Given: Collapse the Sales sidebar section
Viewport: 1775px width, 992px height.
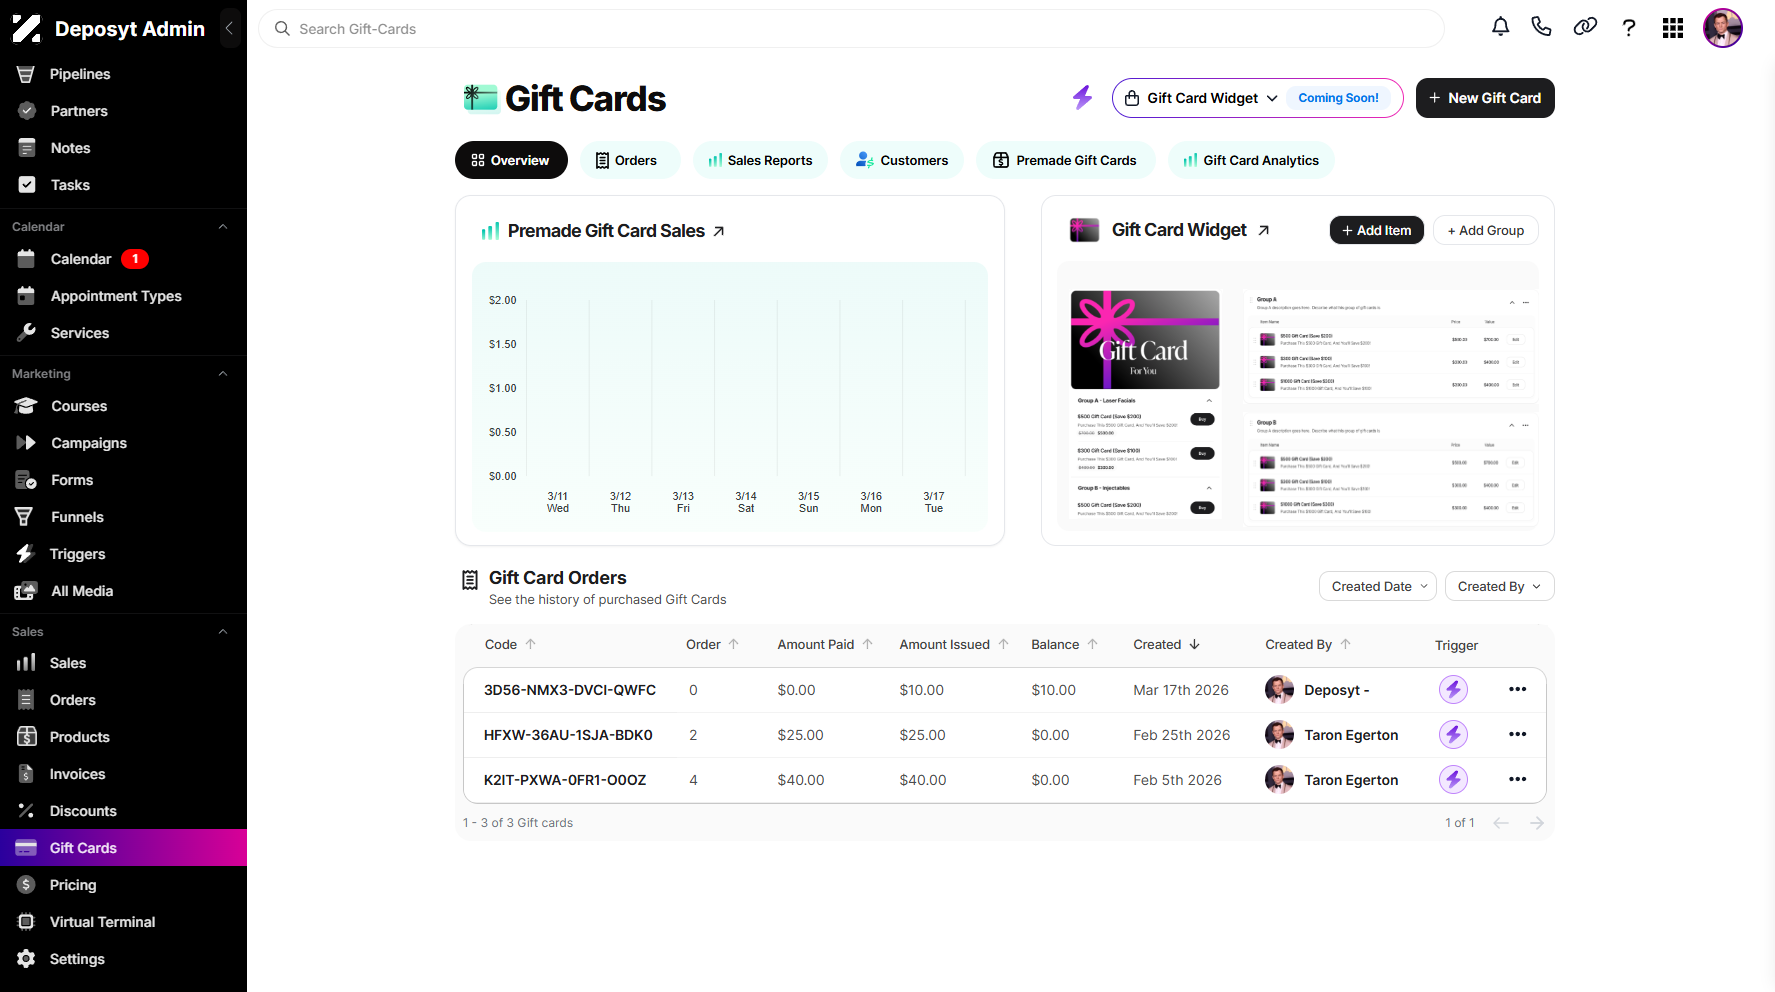Looking at the screenshot, I should tap(223, 632).
